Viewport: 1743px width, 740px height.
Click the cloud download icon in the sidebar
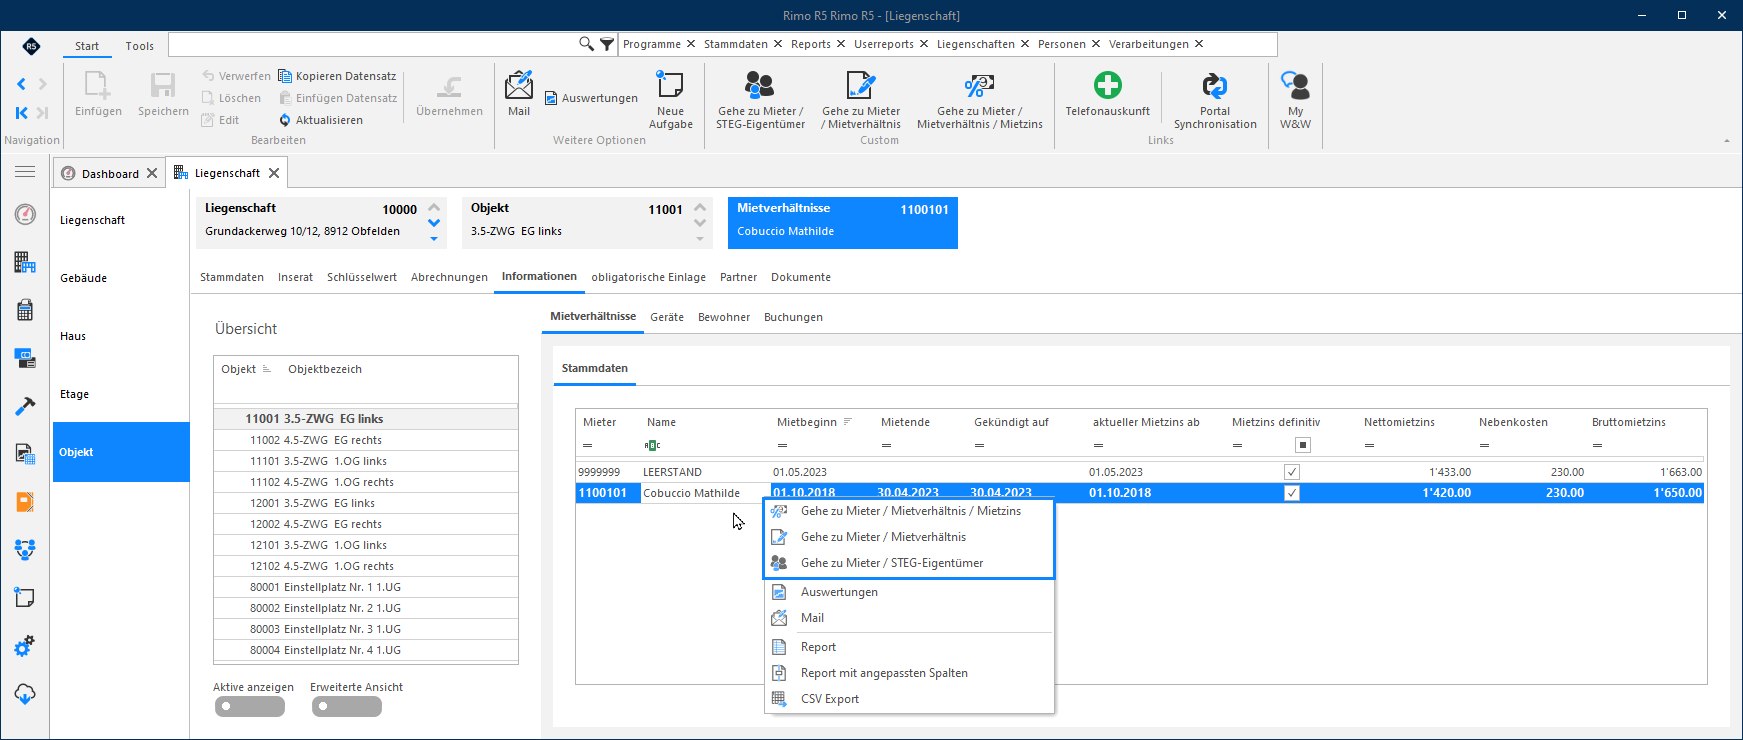pos(25,694)
